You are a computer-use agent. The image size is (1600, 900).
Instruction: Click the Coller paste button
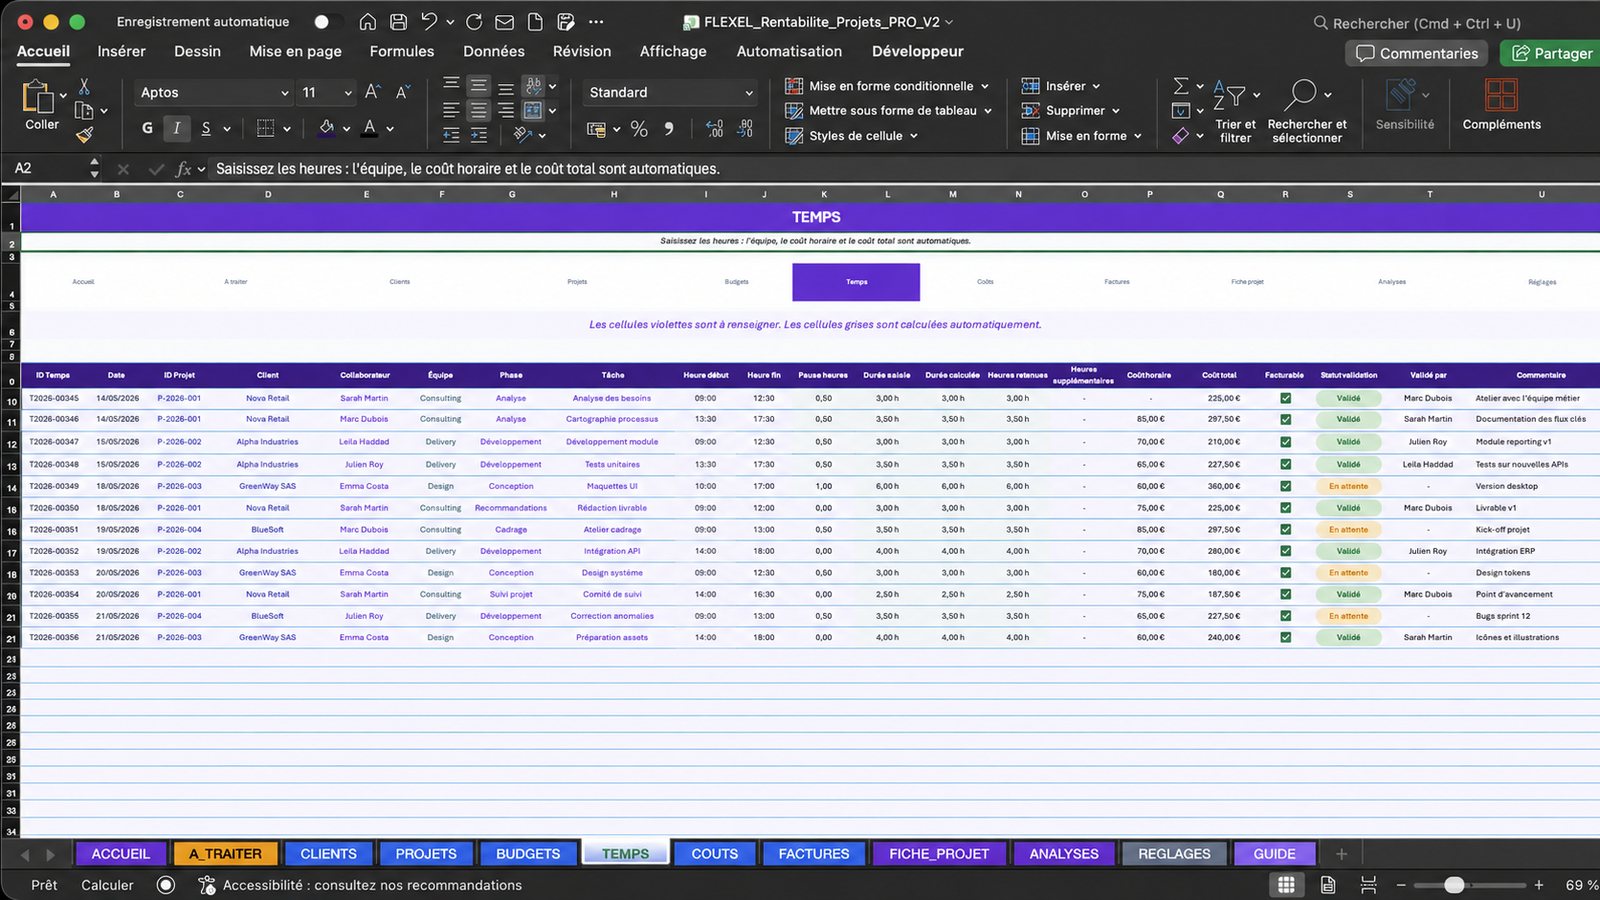(x=41, y=105)
